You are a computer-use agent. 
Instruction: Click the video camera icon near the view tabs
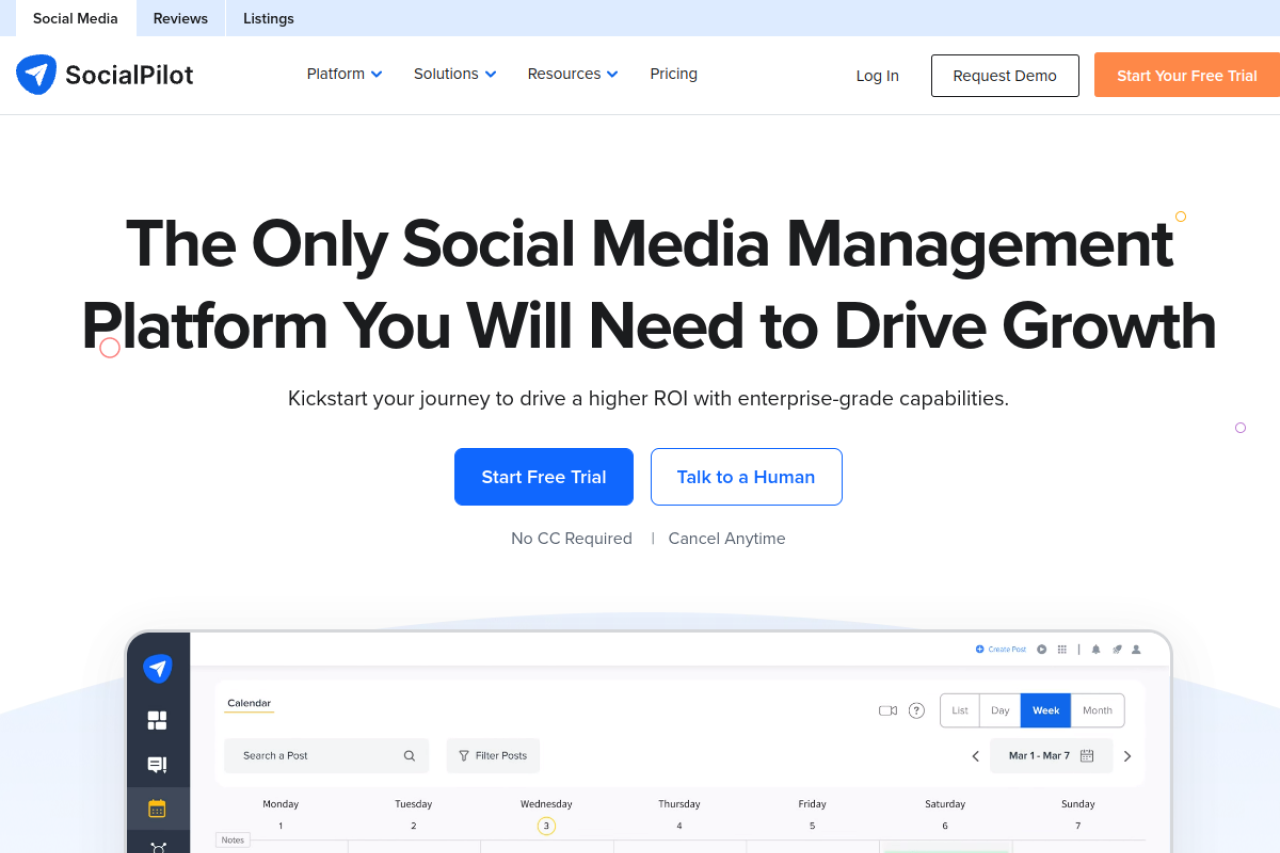pyautogui.click(x=888, y=711)
